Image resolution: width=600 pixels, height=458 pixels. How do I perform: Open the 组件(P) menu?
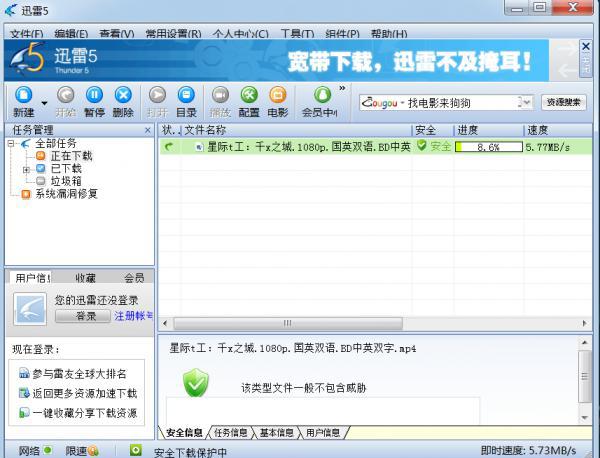pyautogui.click(x=342, y=34)
